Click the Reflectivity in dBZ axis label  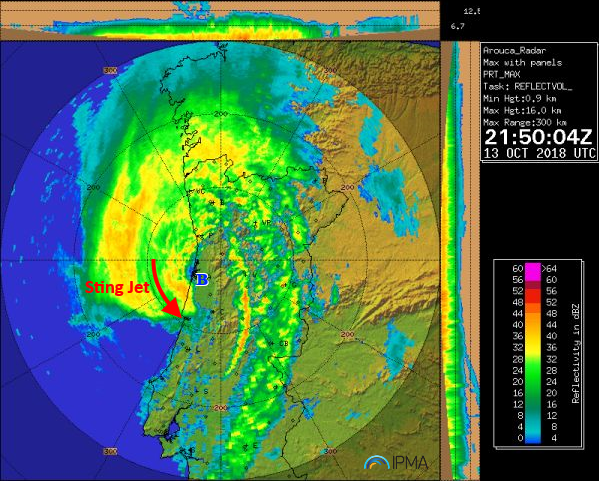576,354
